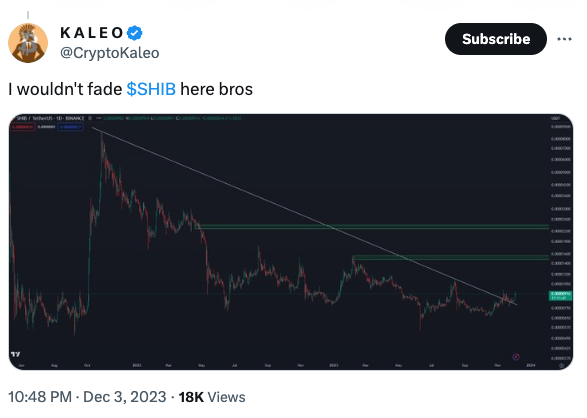Viewport: 587px width, 418px height.
Task: Click the red-outlined price box under the symbol title
Action: [x=22, y=127]
